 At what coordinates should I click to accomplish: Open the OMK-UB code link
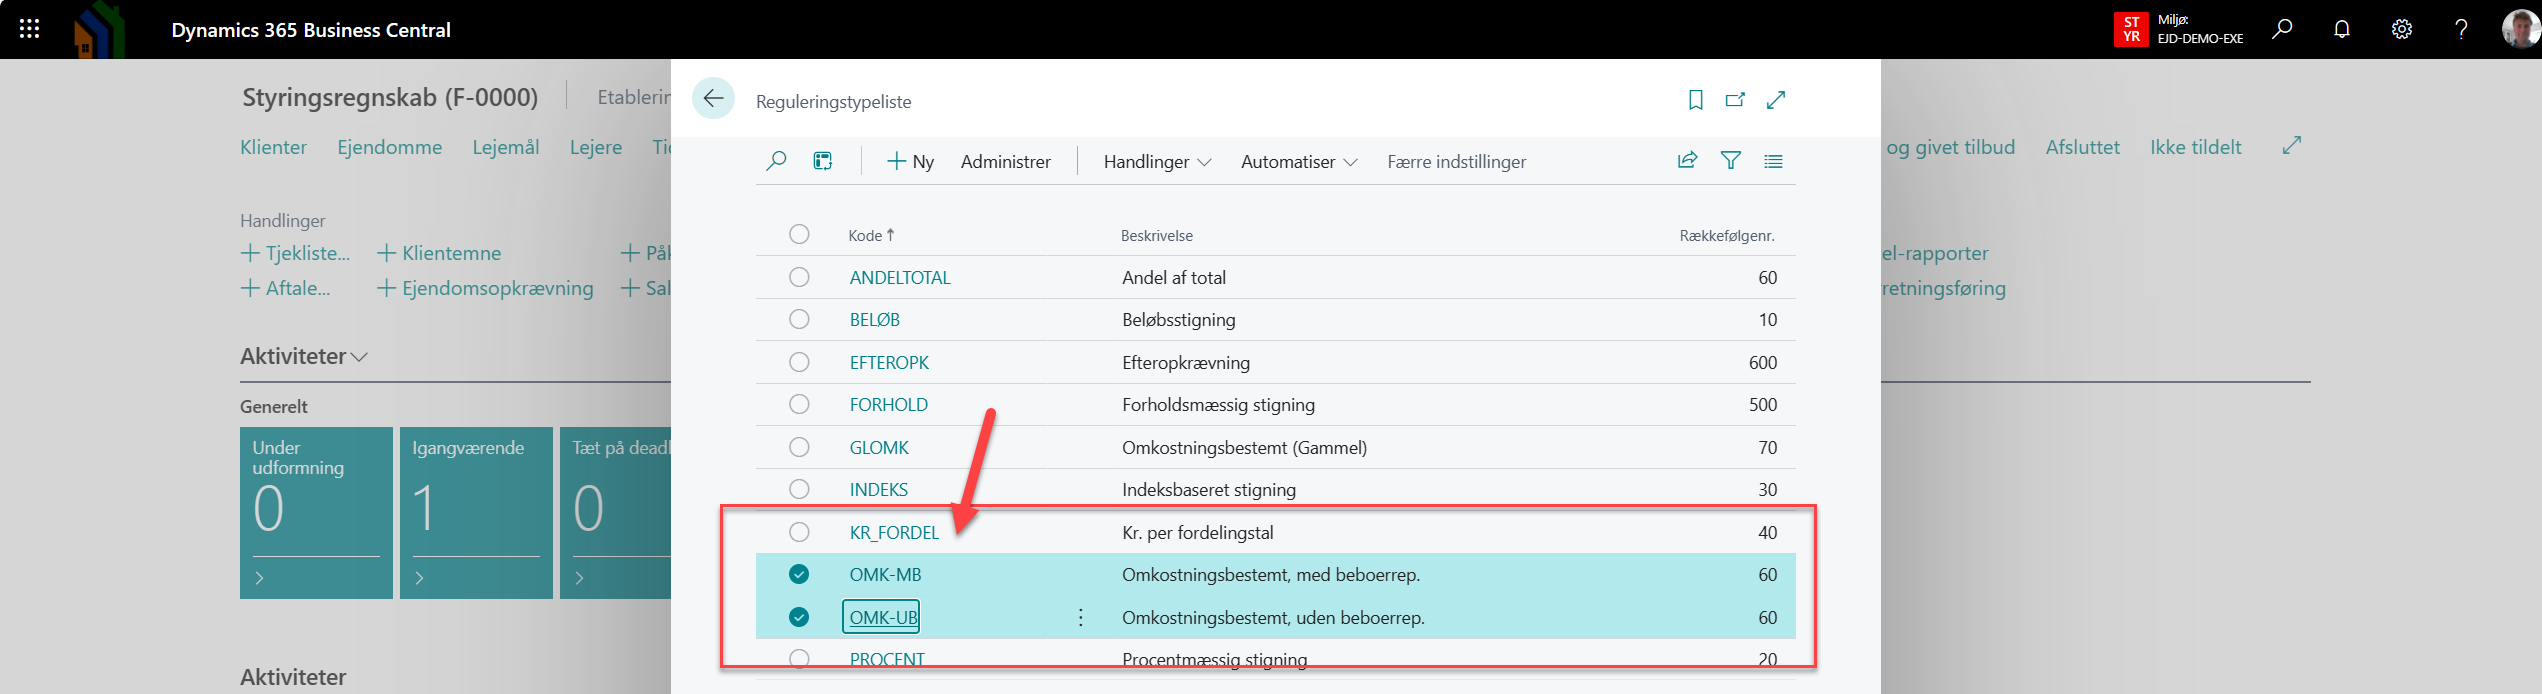tap(883, 618)
